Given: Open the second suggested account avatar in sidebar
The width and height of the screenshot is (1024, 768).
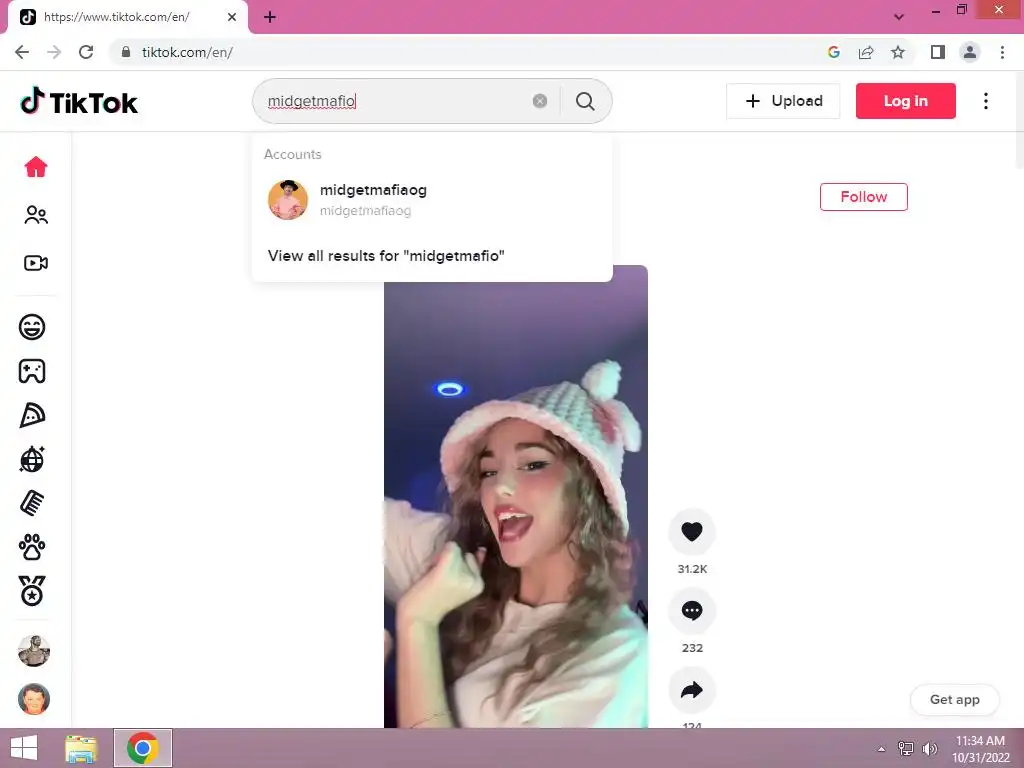Looking at the screenshot, I should (34, 699).
